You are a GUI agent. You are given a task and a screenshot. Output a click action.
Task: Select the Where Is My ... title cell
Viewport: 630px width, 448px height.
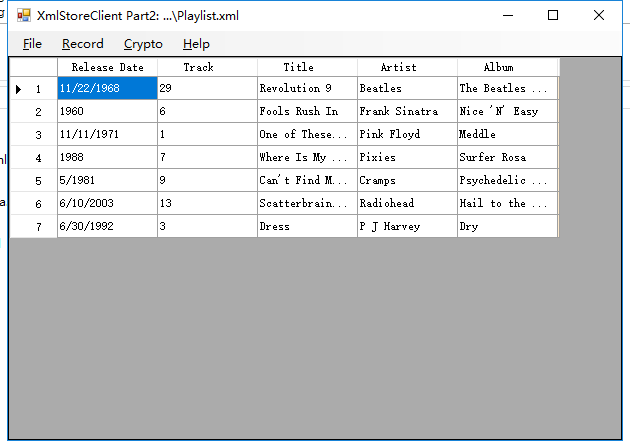click(x=307, y=158)
